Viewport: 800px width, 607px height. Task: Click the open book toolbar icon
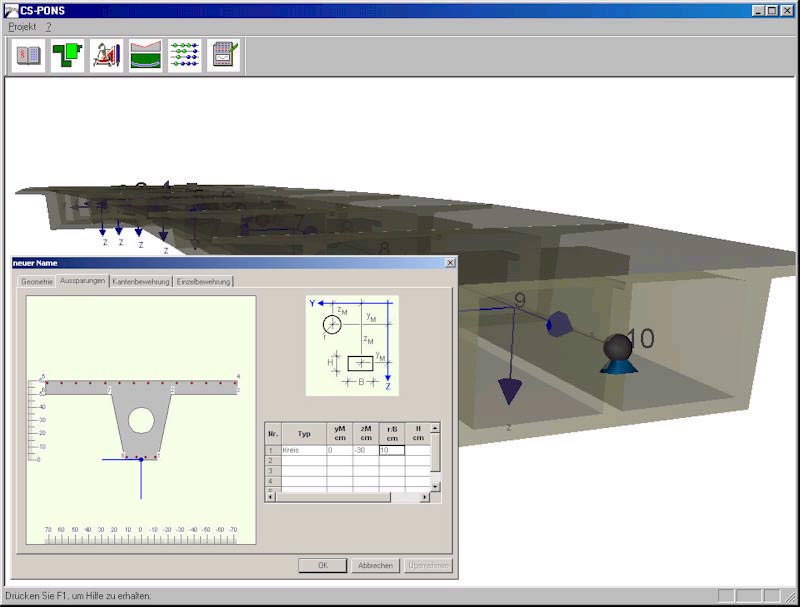click(x=28, y=56)
